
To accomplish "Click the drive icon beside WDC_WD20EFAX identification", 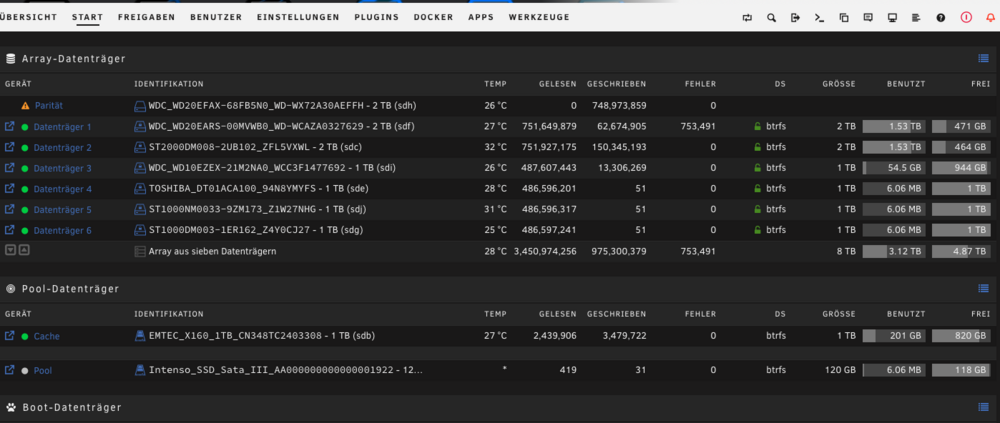I will tap(140, 106).
